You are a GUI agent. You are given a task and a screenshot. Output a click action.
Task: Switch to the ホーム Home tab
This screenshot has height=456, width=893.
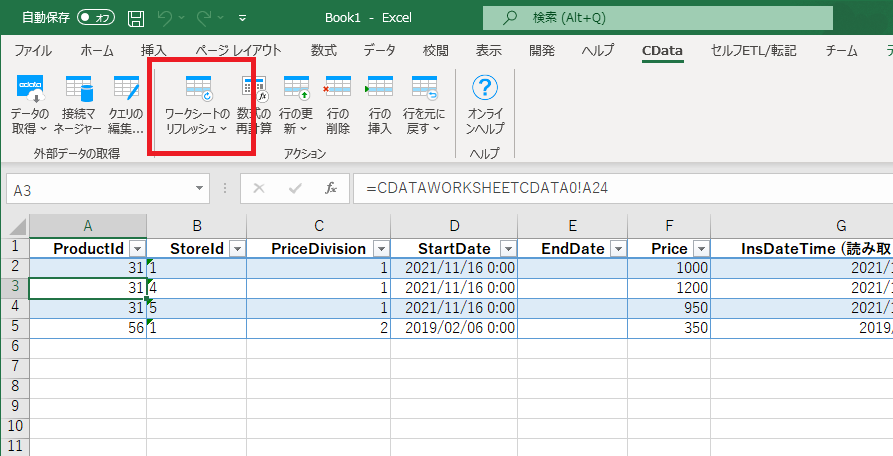tap(97, 51)
